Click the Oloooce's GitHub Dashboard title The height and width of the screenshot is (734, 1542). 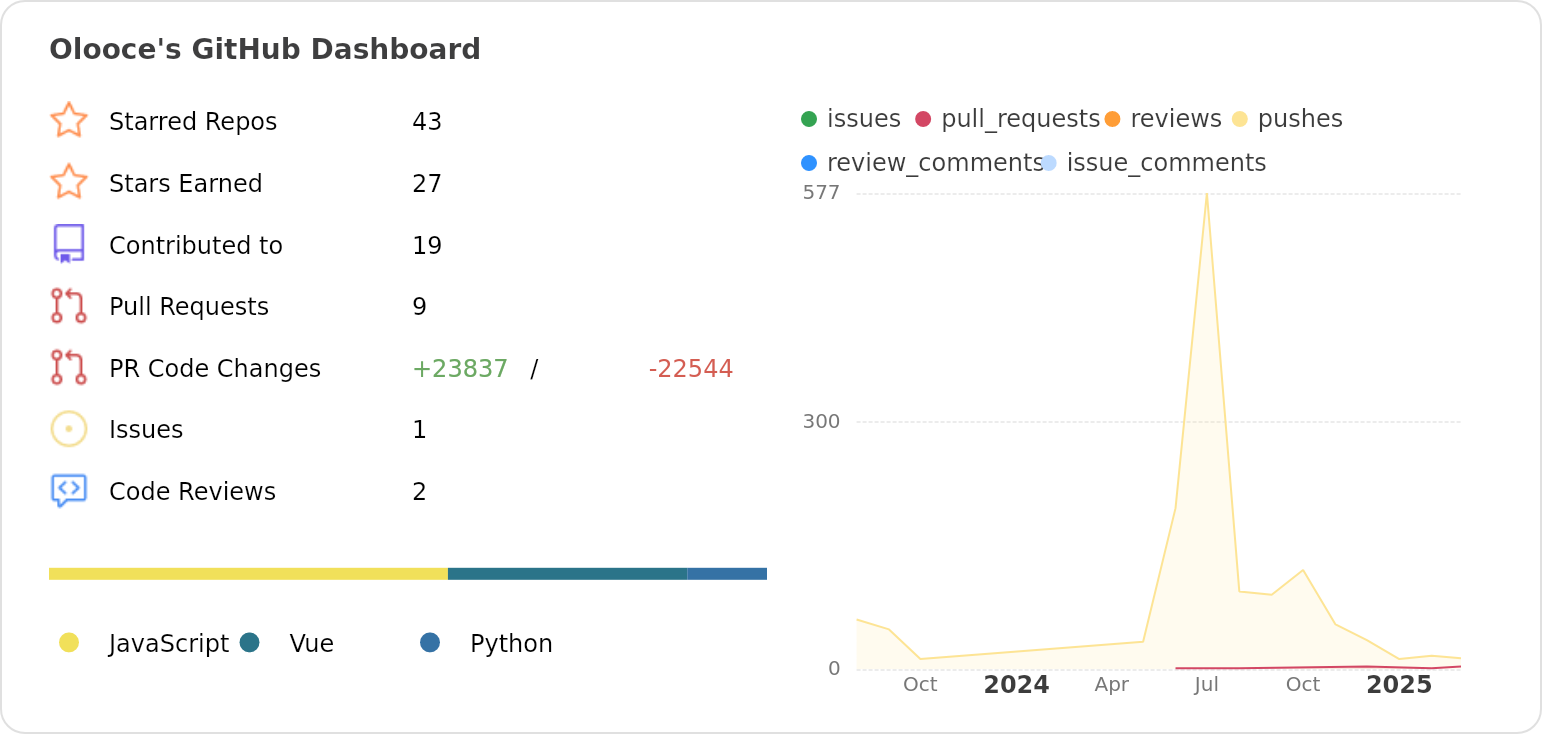[265, 49]
